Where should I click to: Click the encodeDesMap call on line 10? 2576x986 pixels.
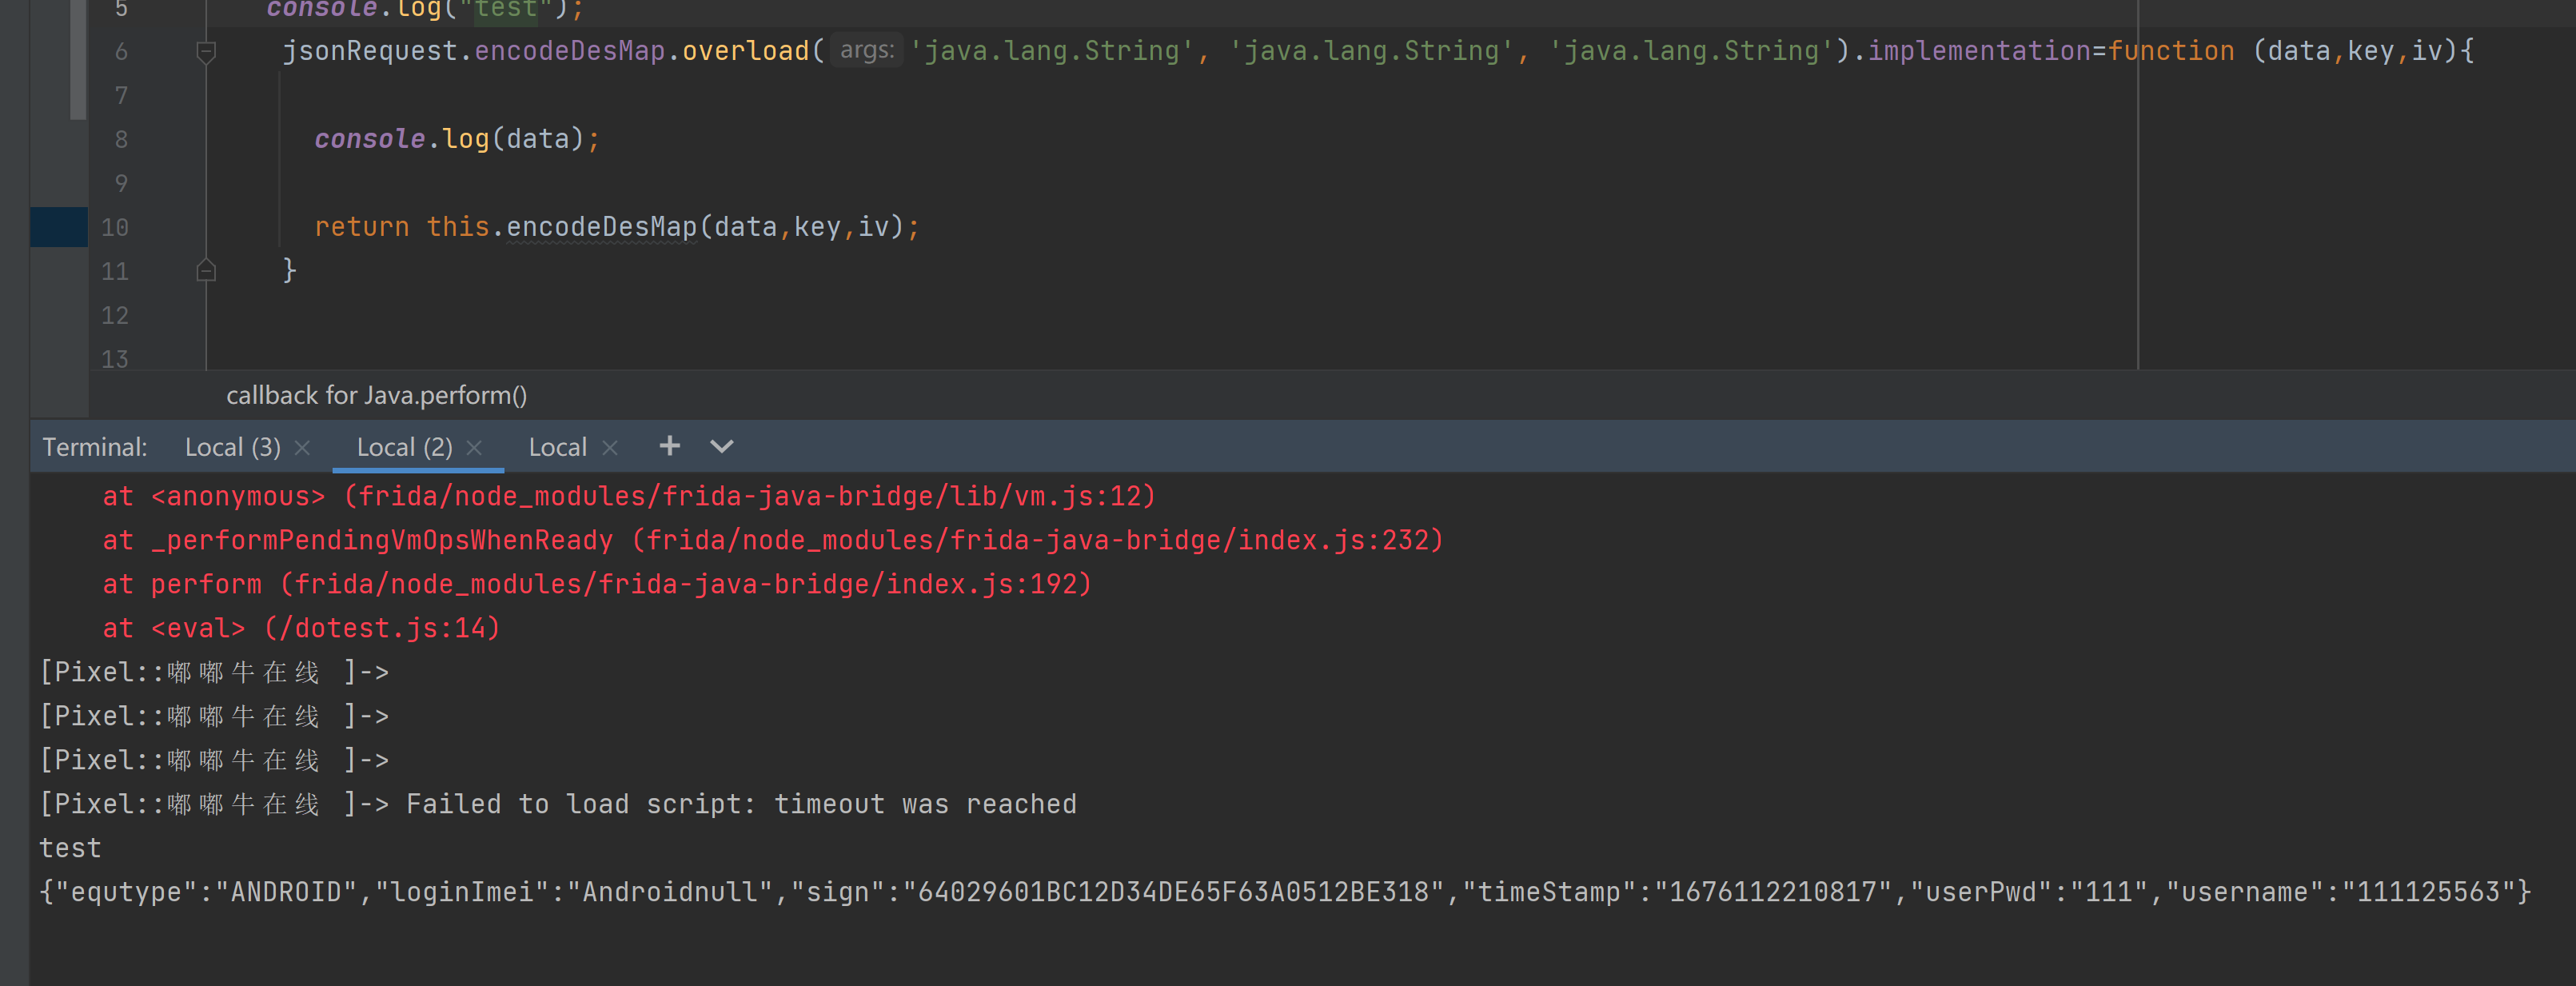click(601, 227)
